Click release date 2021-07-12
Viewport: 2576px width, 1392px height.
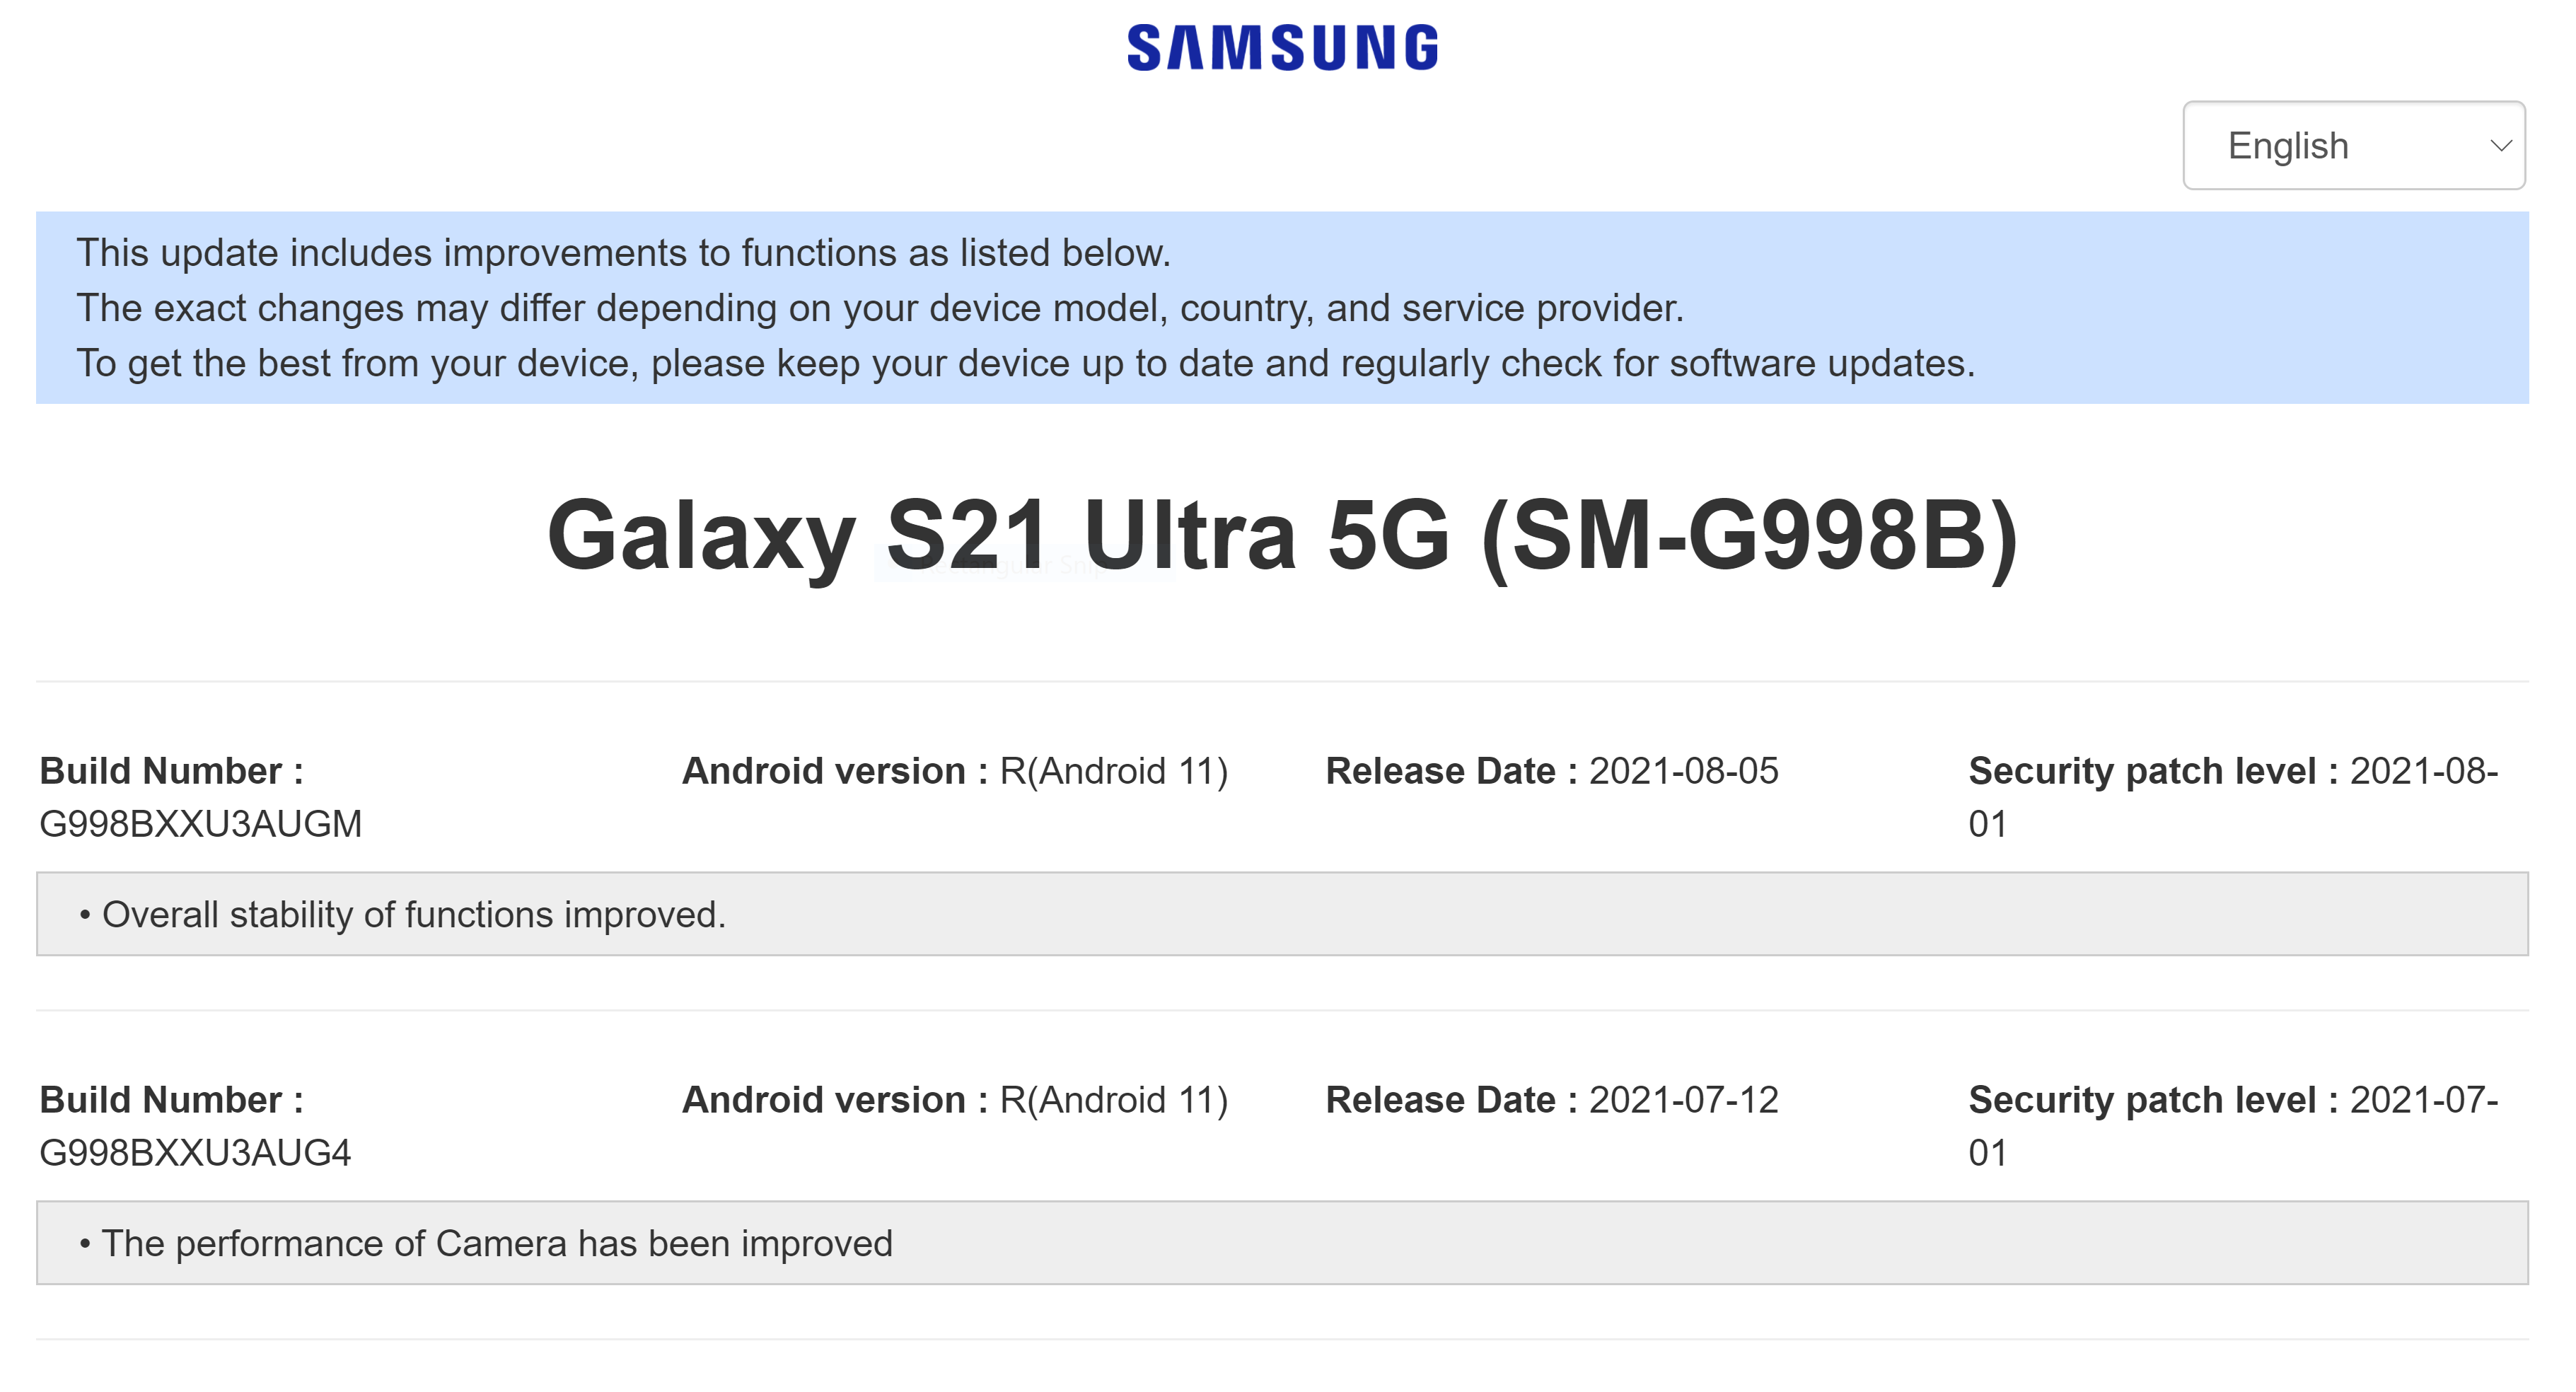click(x=1683, y=1100)
